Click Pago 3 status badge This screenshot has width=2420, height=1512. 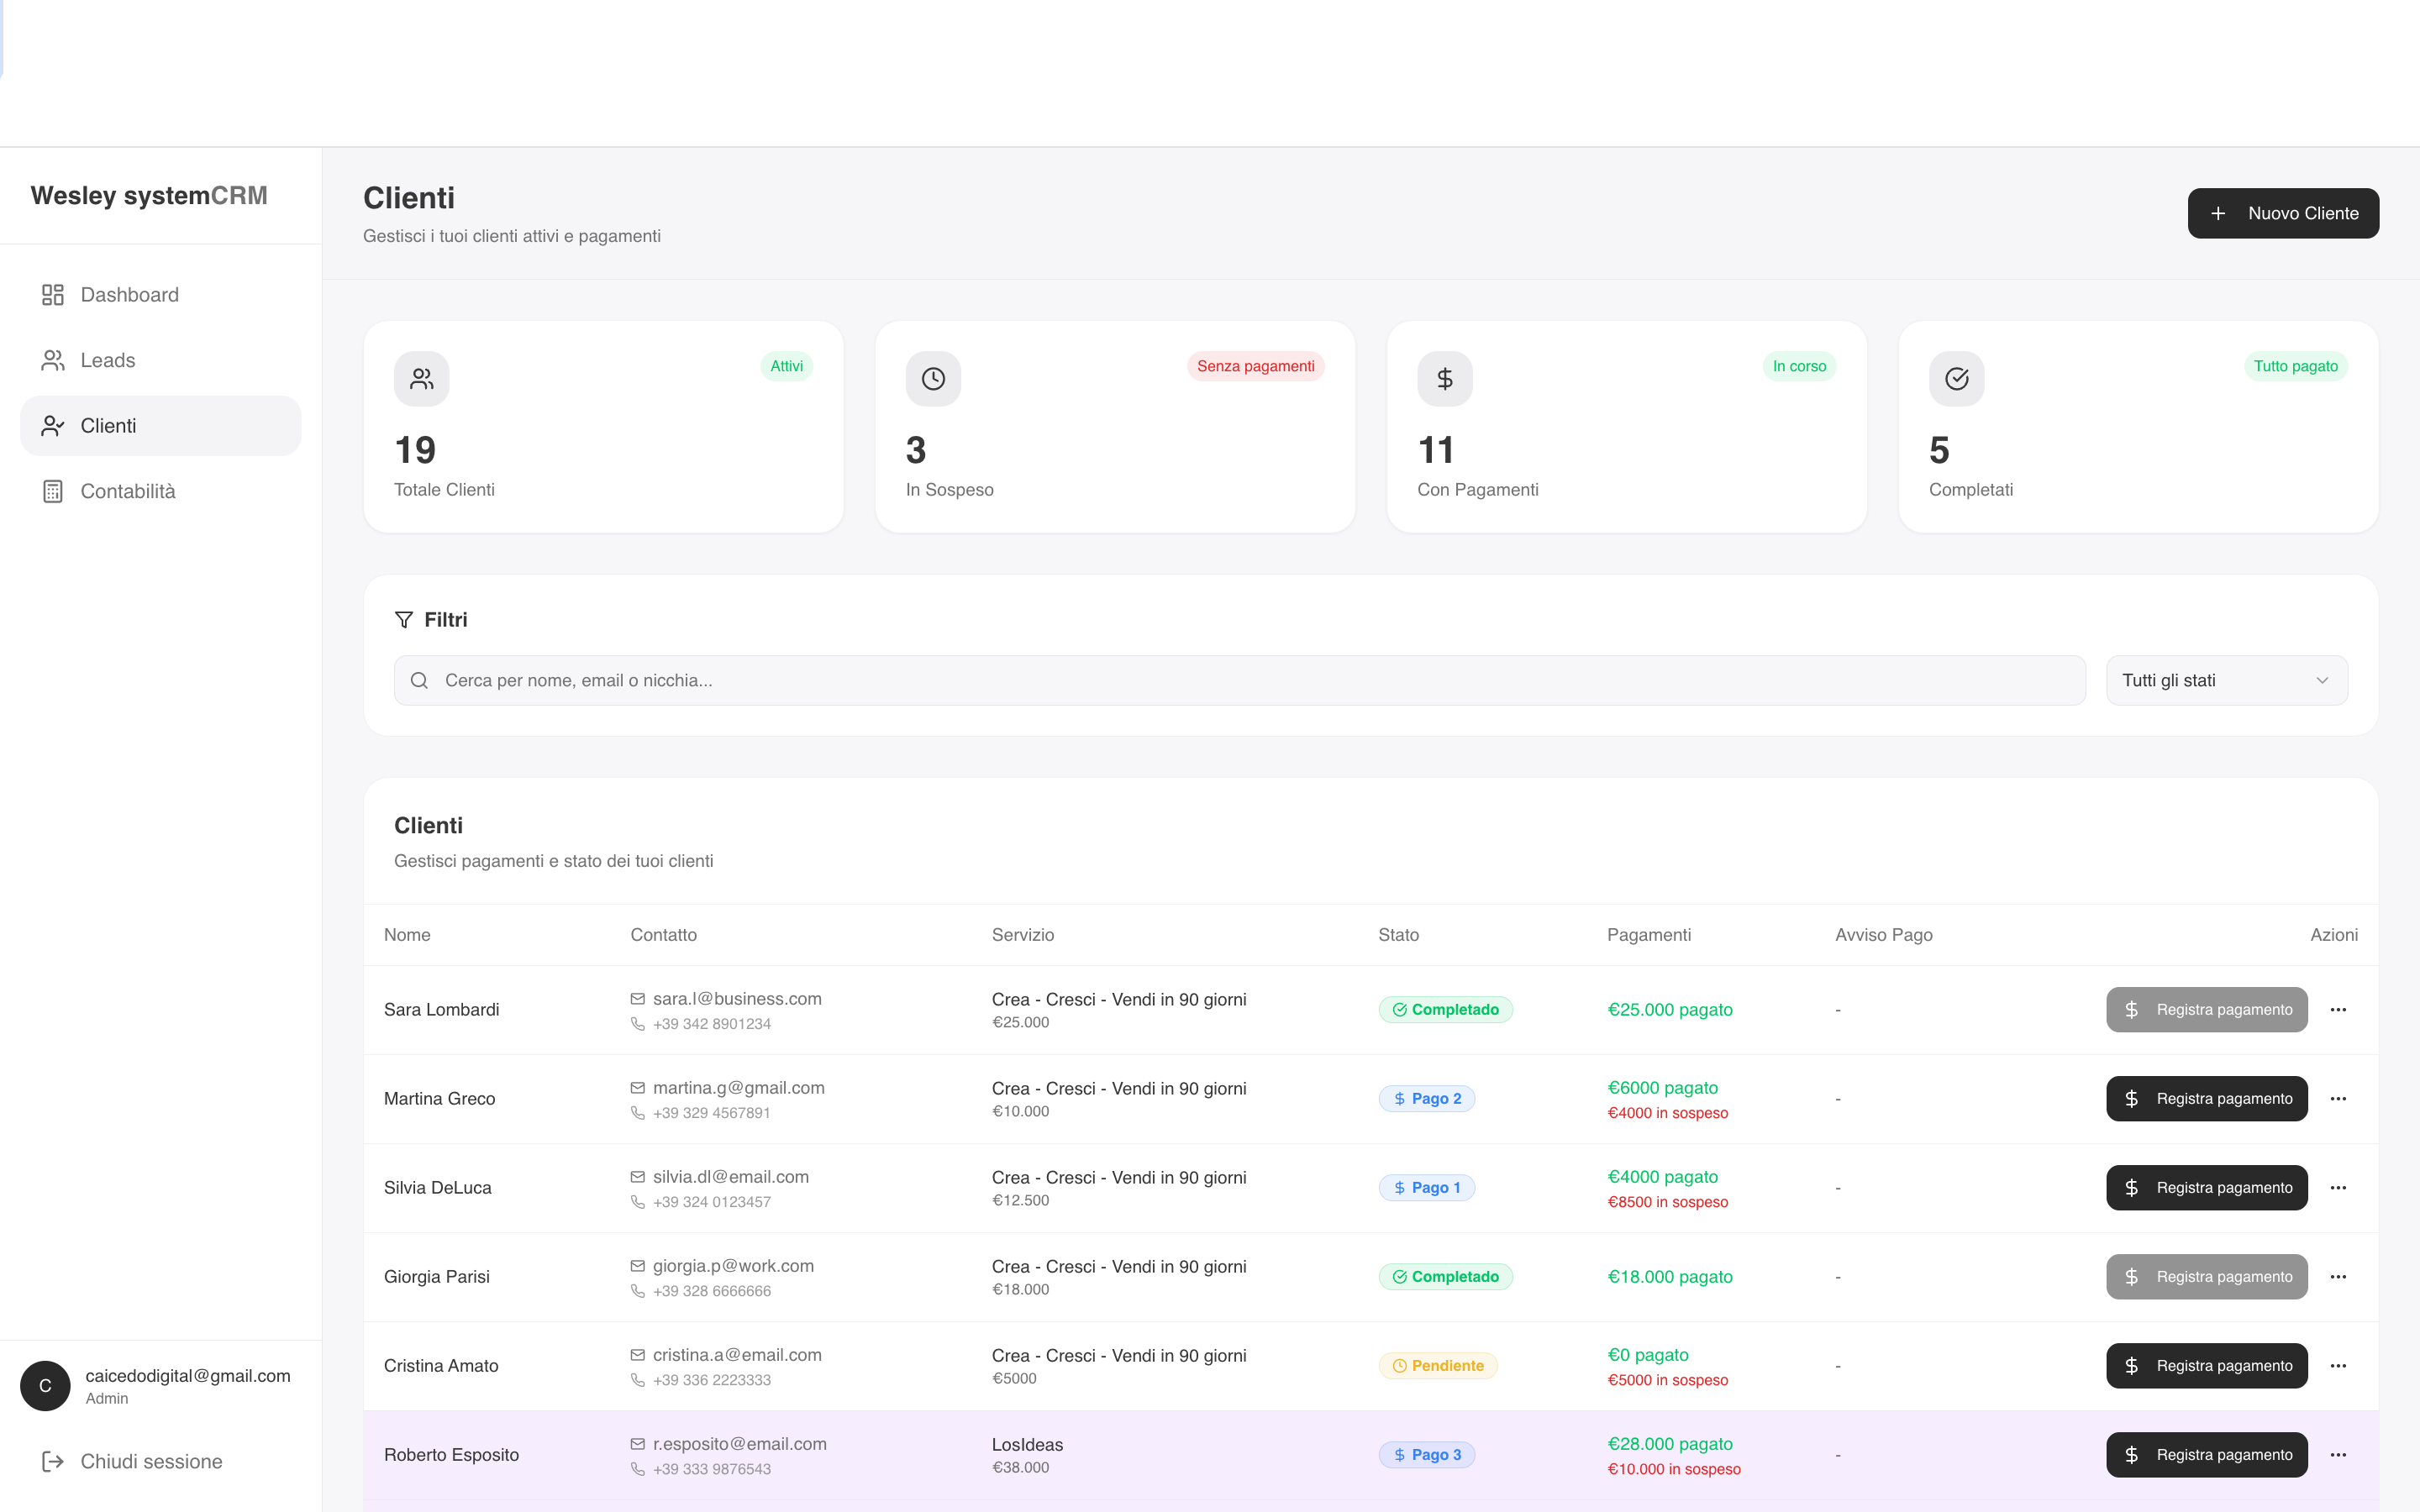pyautogui.click(x=1426, y=1454)
